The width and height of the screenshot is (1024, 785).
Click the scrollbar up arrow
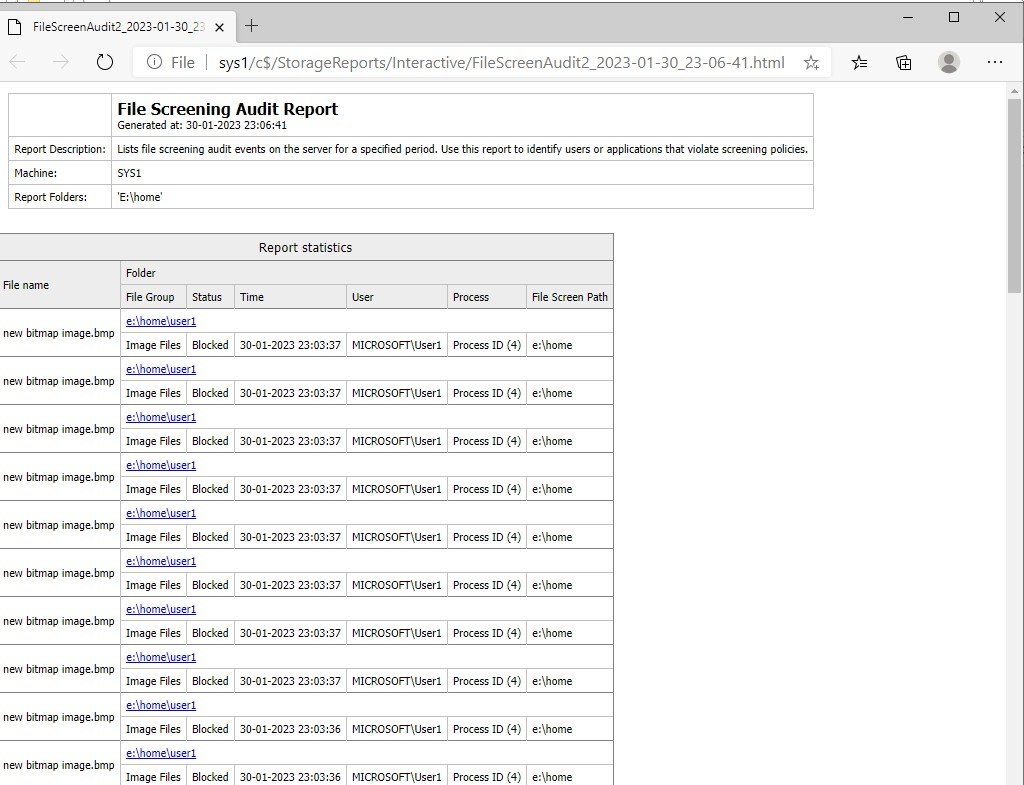1014,91
